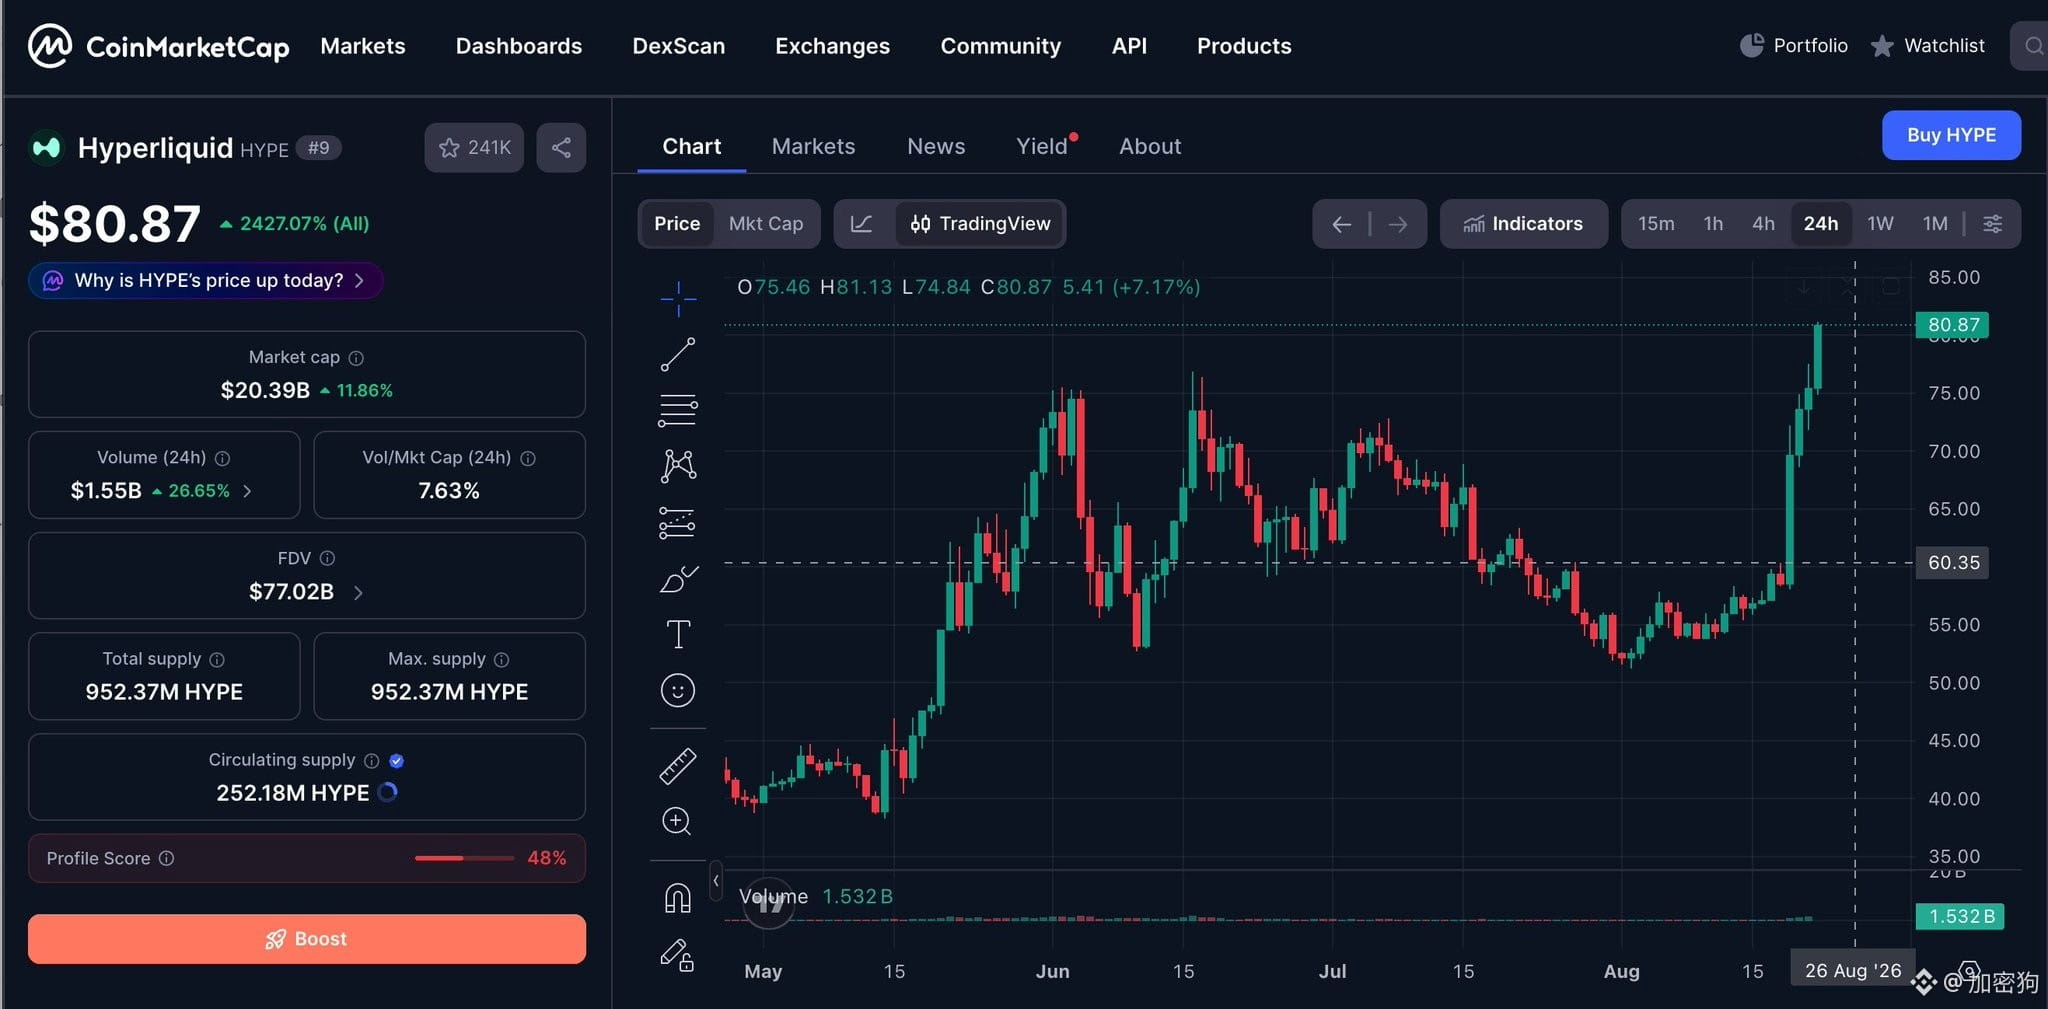Set chart interval to 15m
The height and width of the screenshot is (1009, 2048).
pos(1656,224)
